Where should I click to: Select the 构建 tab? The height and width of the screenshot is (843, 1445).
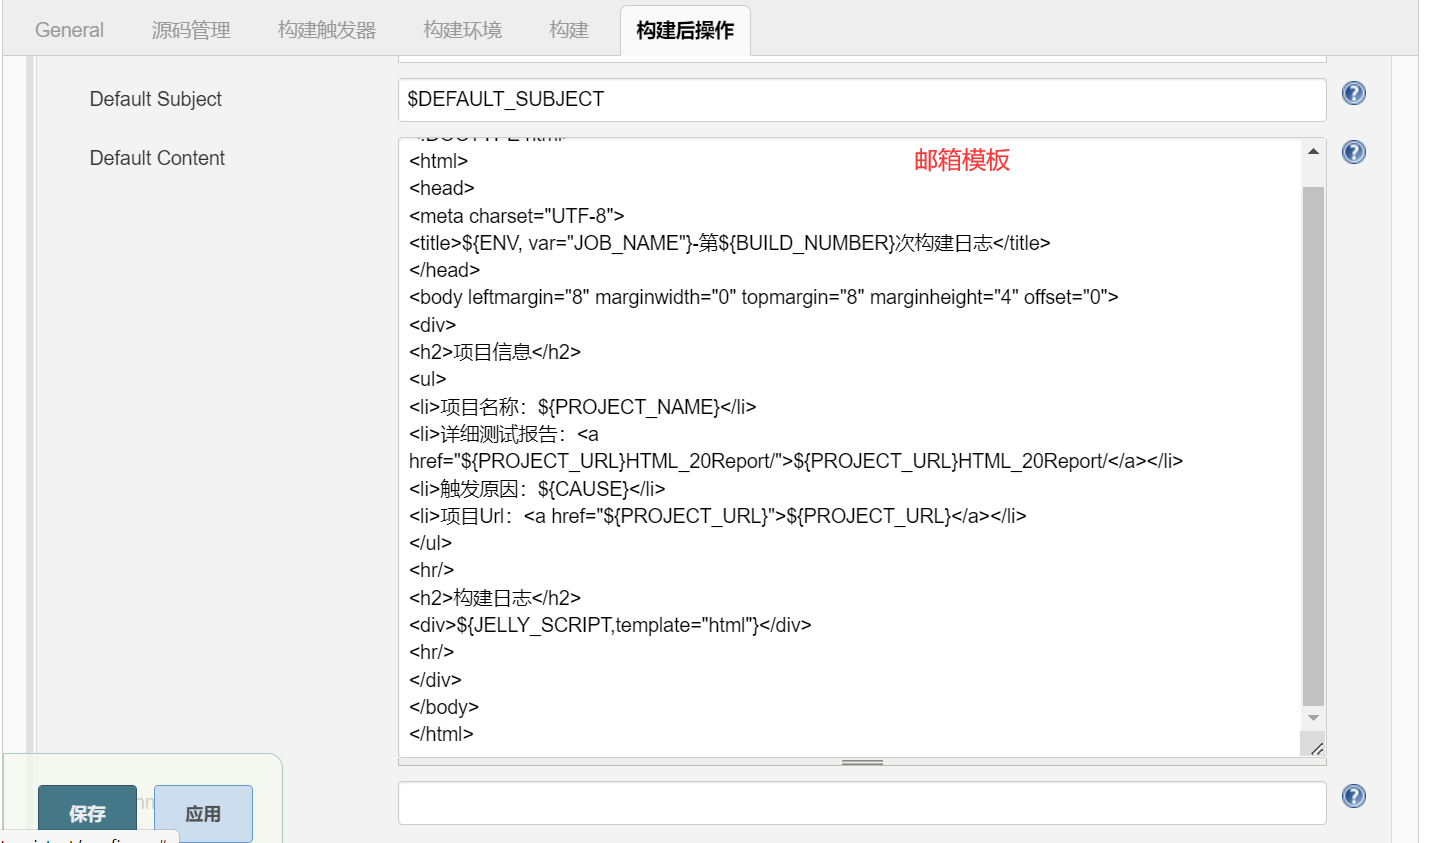[x=569, y=30]
